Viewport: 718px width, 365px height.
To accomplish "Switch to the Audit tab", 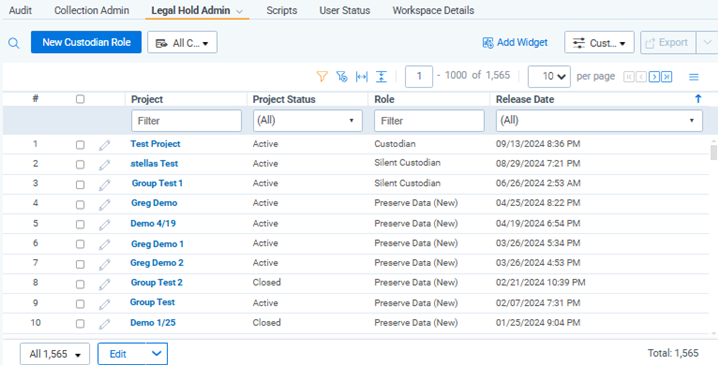I will pos(20,10).
